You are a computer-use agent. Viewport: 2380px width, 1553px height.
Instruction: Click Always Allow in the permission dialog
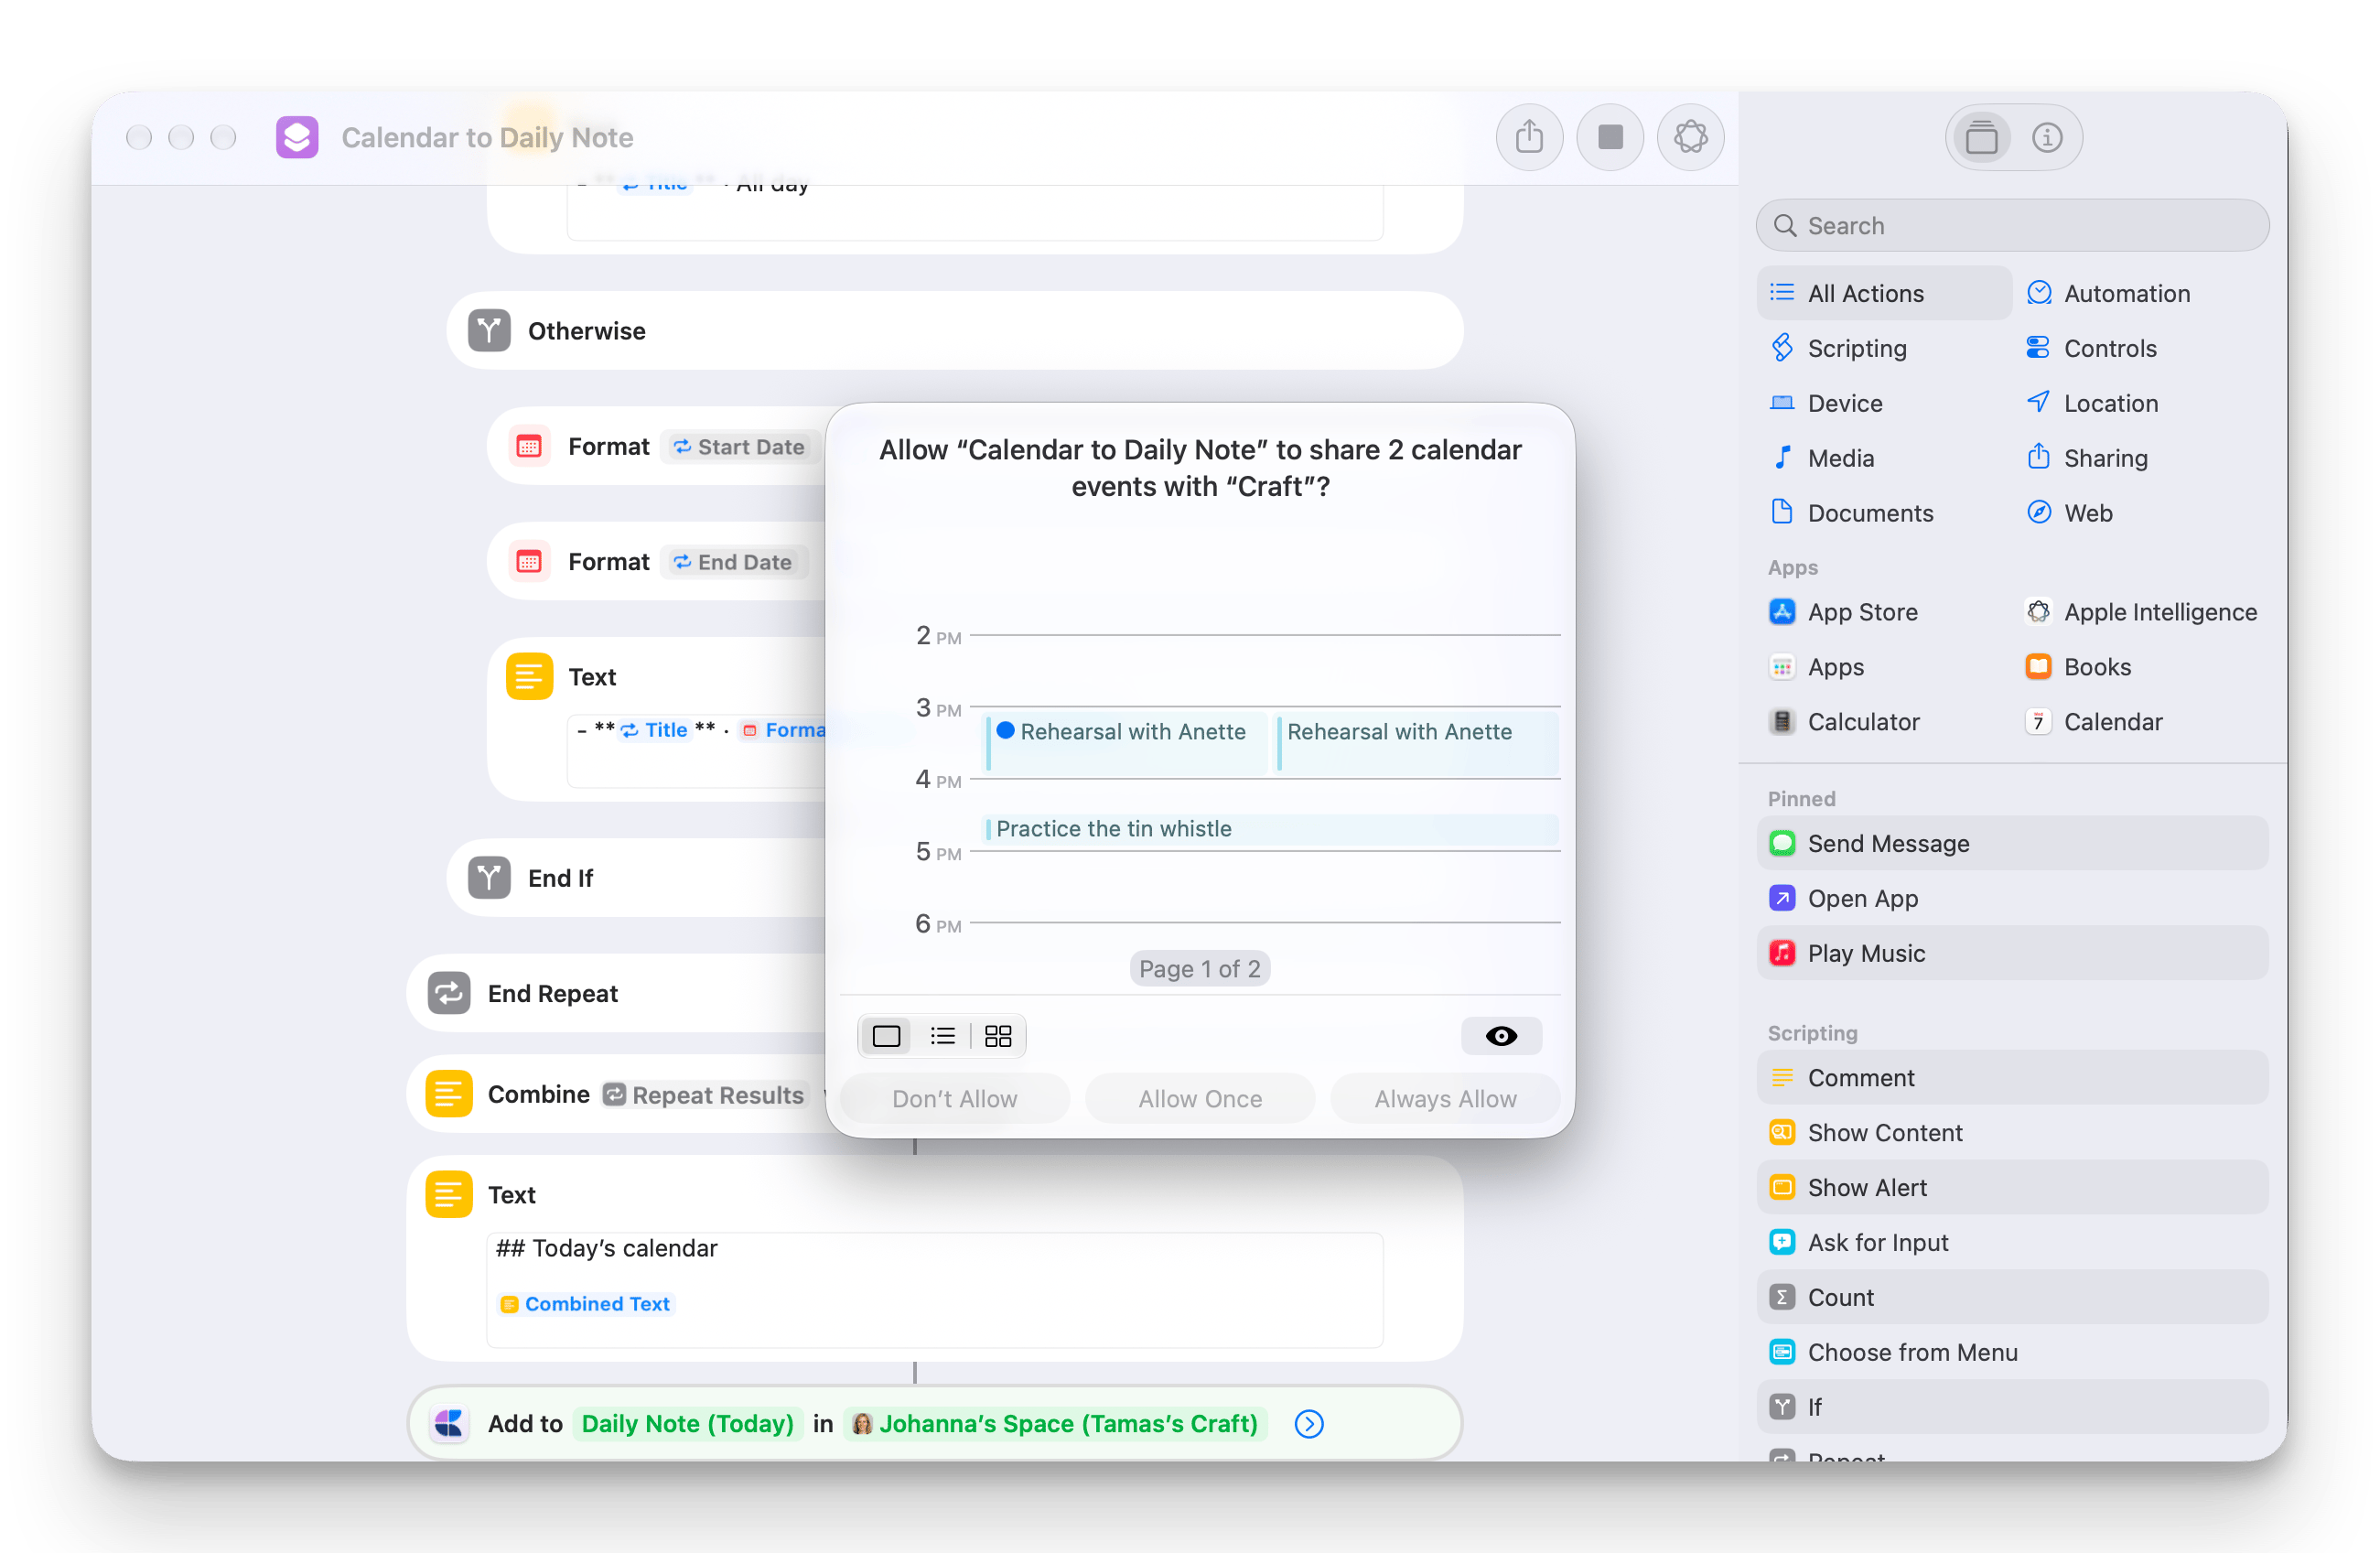point(1445,1098)
